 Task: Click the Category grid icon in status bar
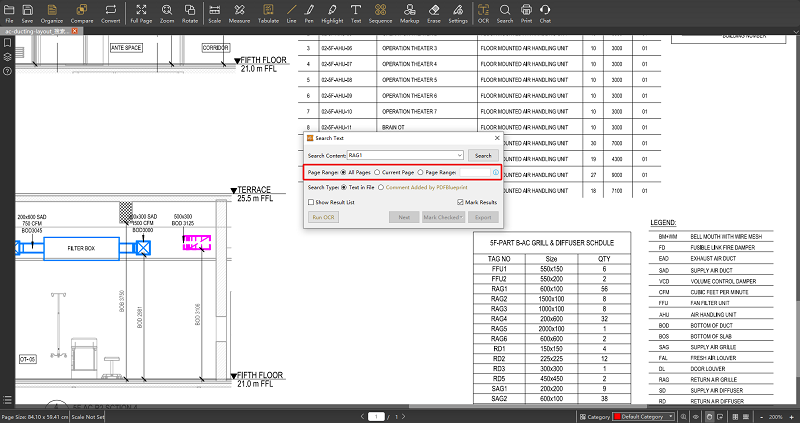pyautogui.click(x=583, y=417)
